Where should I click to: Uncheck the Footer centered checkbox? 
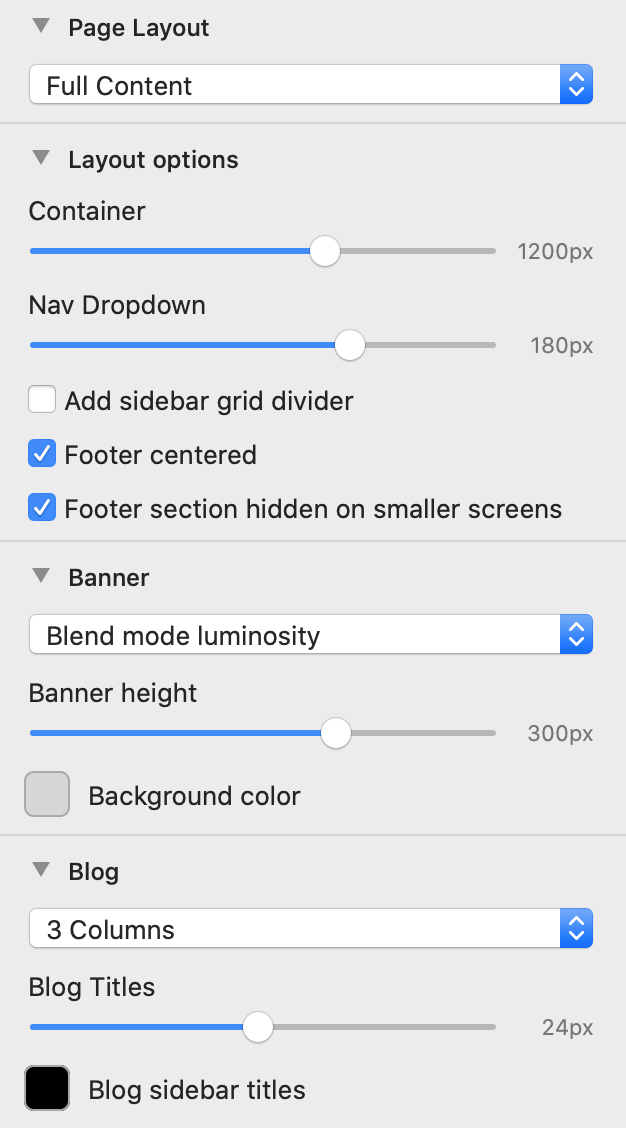coord(42,455)
